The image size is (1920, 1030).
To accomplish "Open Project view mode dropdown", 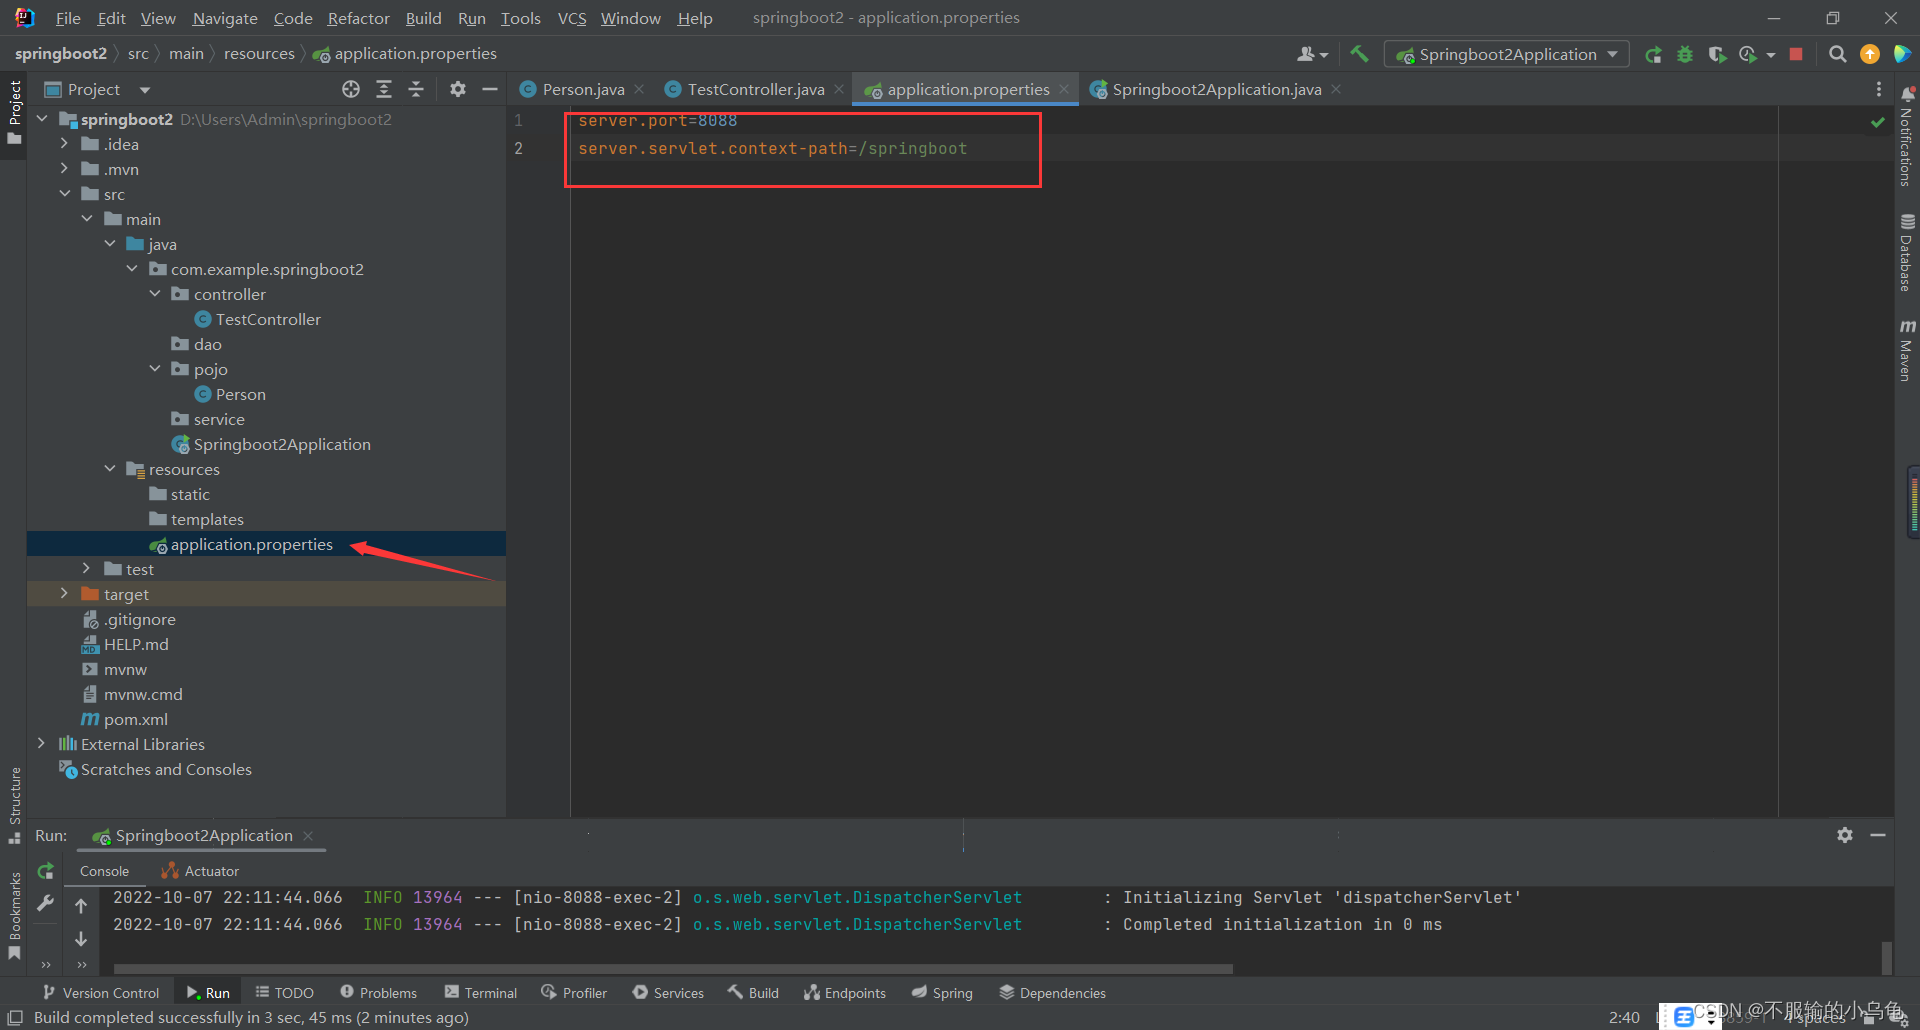I will click(145, 90).
